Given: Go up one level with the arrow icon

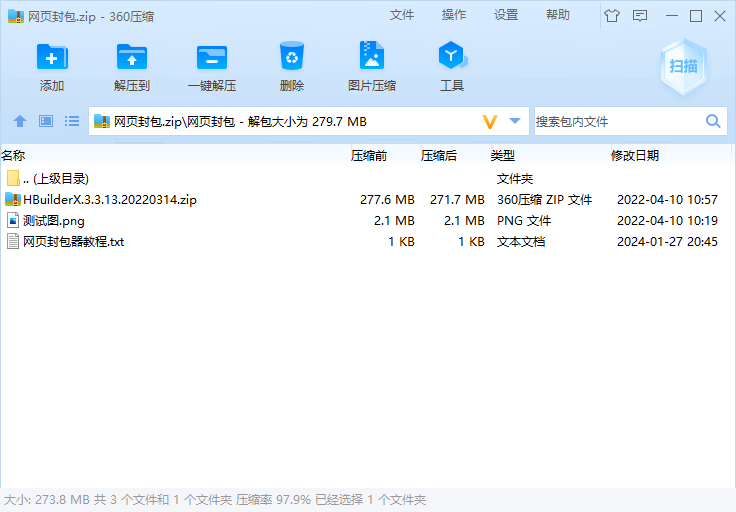Looking at the screenshot, I should 20,122.
